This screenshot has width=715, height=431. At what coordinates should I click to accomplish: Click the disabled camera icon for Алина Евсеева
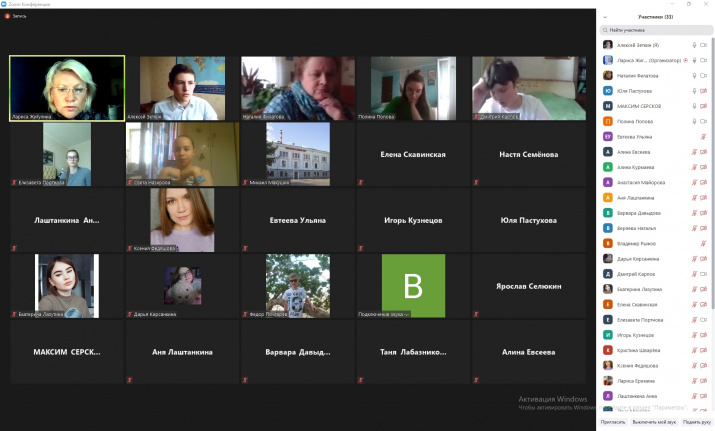[704, 152]
